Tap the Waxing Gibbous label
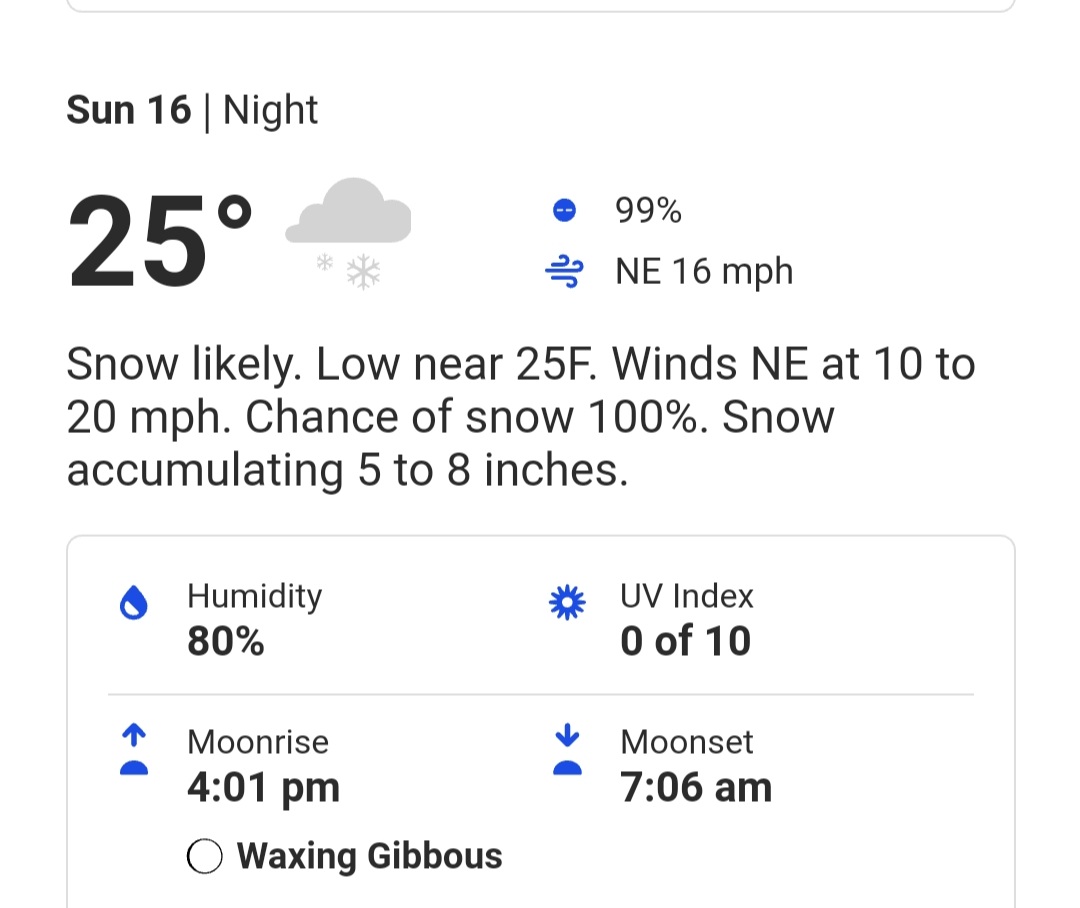The width and height of the screenshot is (1080, 908). coord(370,856)
